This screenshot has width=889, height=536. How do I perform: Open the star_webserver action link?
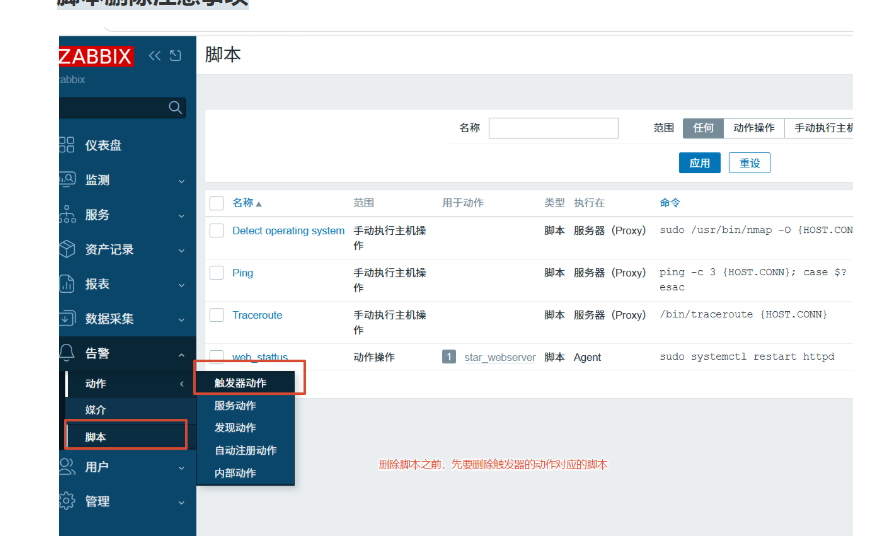(x=499, y=357)
